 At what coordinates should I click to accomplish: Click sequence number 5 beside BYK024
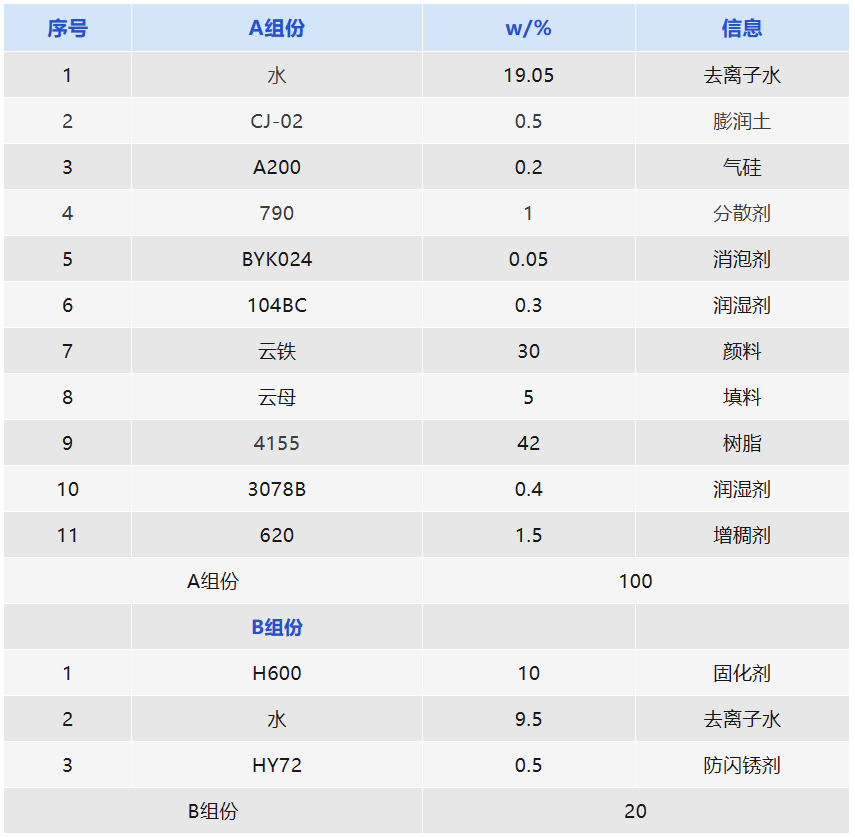[68, 259]
